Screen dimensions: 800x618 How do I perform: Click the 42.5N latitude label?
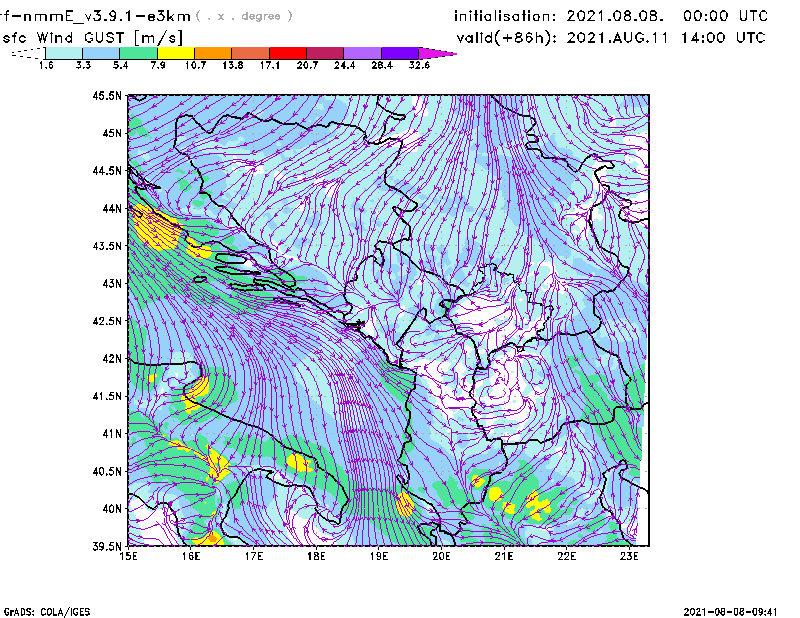click(107, 321)
